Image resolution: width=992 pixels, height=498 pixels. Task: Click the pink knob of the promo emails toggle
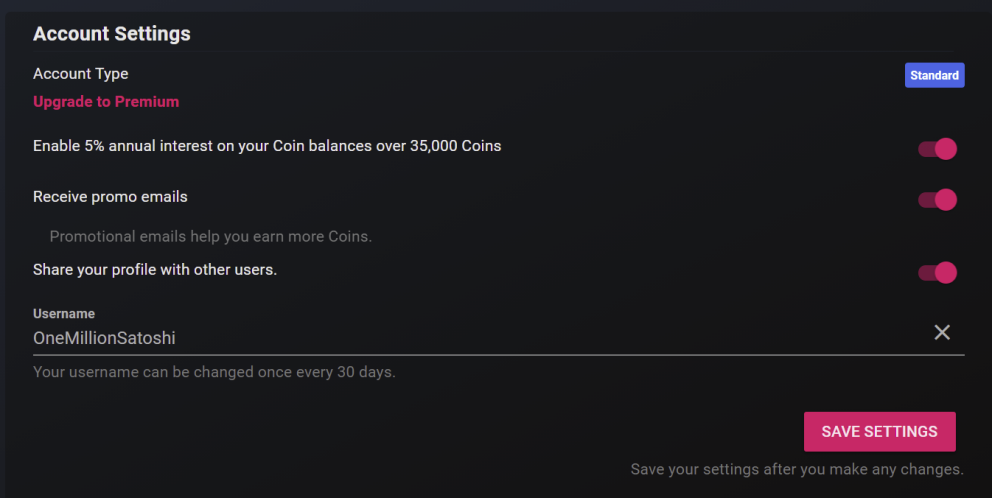coord(946,199)
